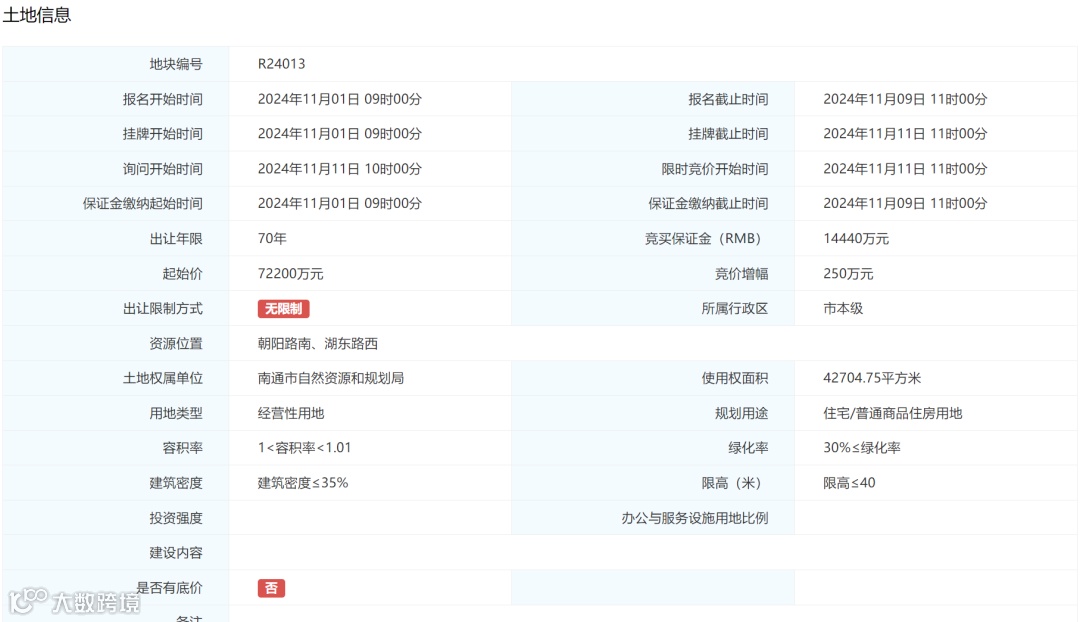The height and width of the screenshot is (622, 1080).
Task: Click the 用地类型 label
Action: 176,413
